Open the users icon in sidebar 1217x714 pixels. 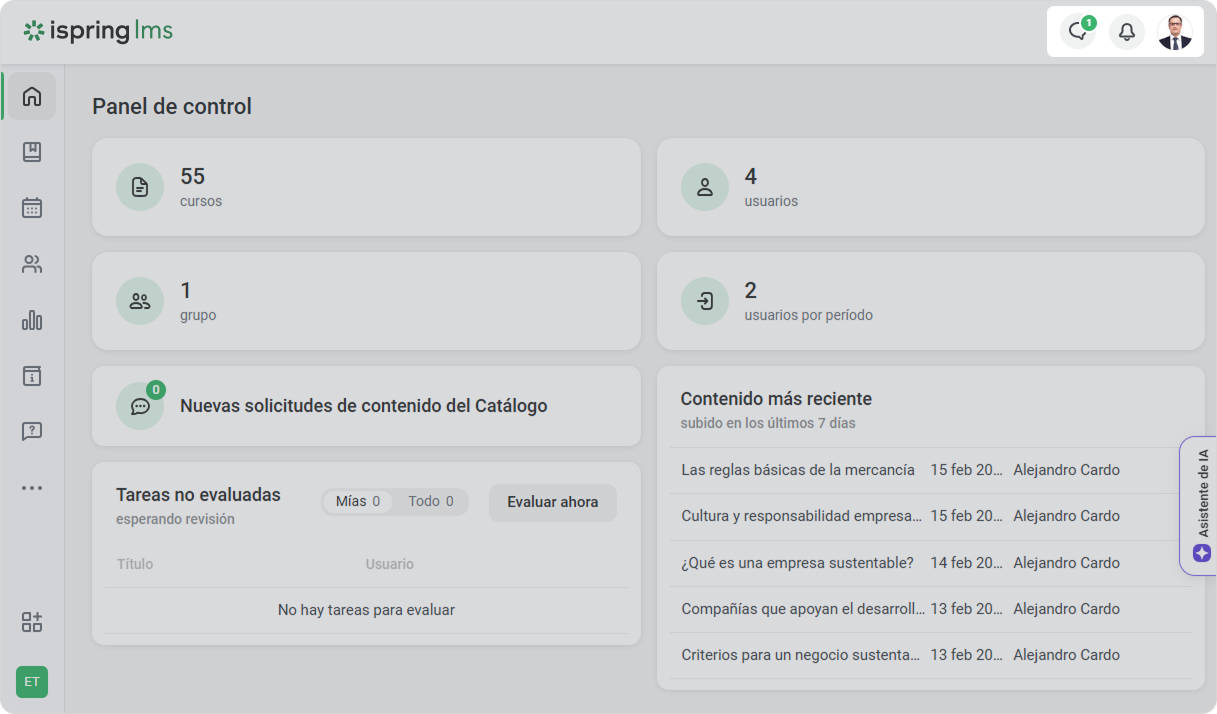pyautogui.click(x=32, y=264)
